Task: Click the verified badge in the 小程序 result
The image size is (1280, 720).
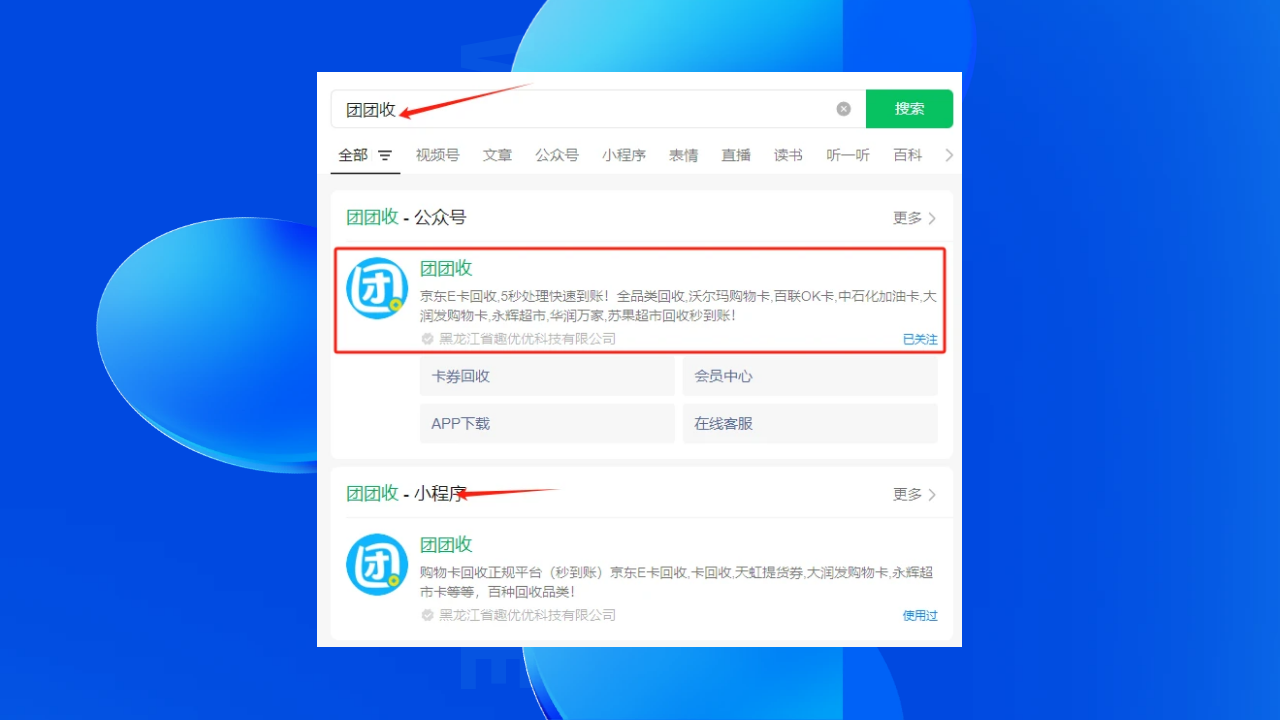Action: pos(428,615)
